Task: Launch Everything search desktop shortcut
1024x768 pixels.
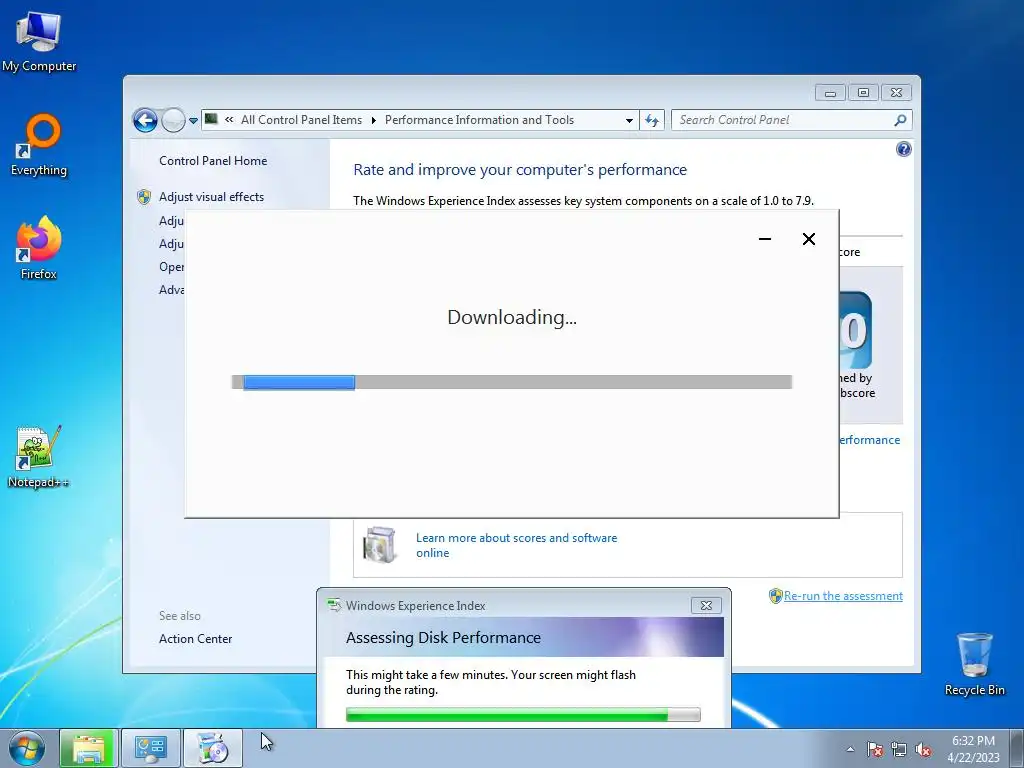Action: coord(39,145)
